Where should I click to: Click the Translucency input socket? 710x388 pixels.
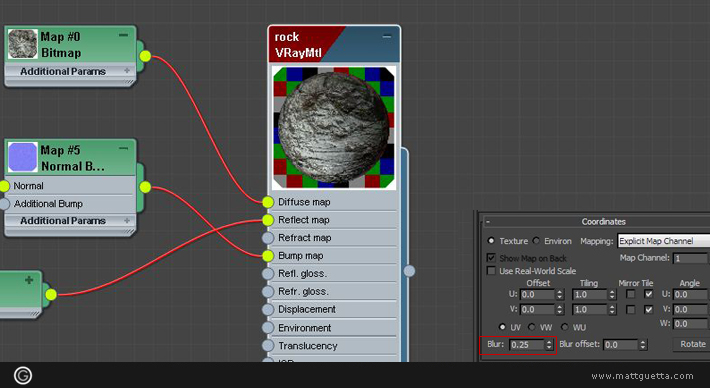tap(268, 345)
